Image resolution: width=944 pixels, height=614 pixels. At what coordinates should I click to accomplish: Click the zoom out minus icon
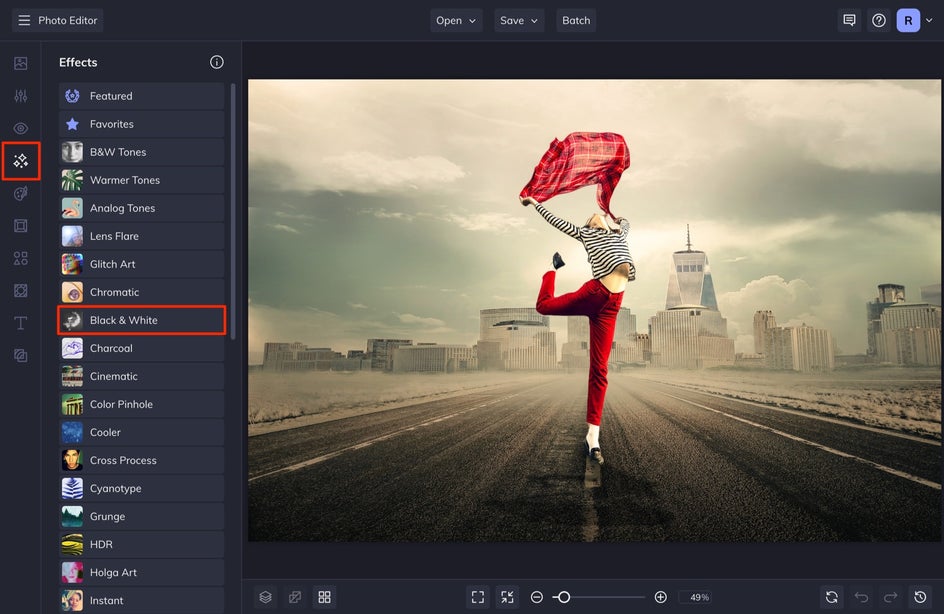536,597
